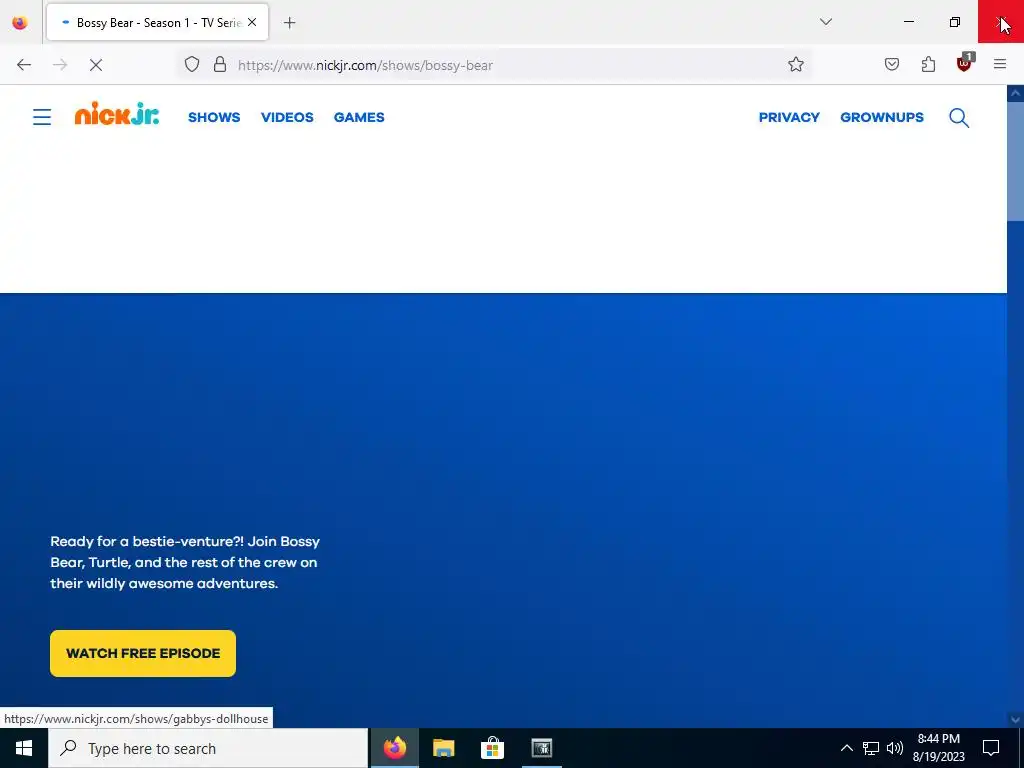Select the Bossy Bear - Season 1 tab
This screenshot has width=1024, height=768.
click(x=157, y=22)
